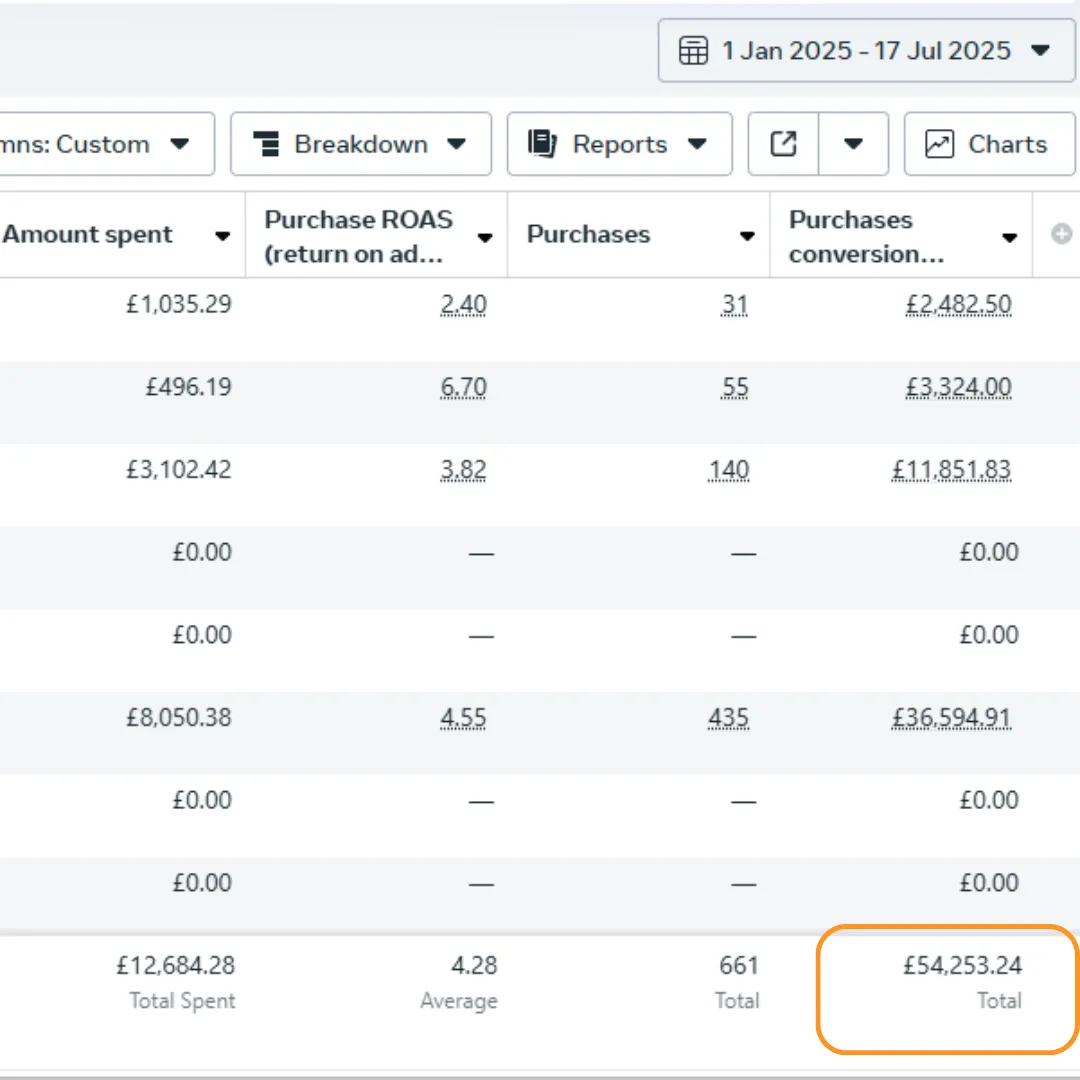Click total conversion value £54,253.24
Screen dimensions: 1080x1080
[x=963, y=966]
